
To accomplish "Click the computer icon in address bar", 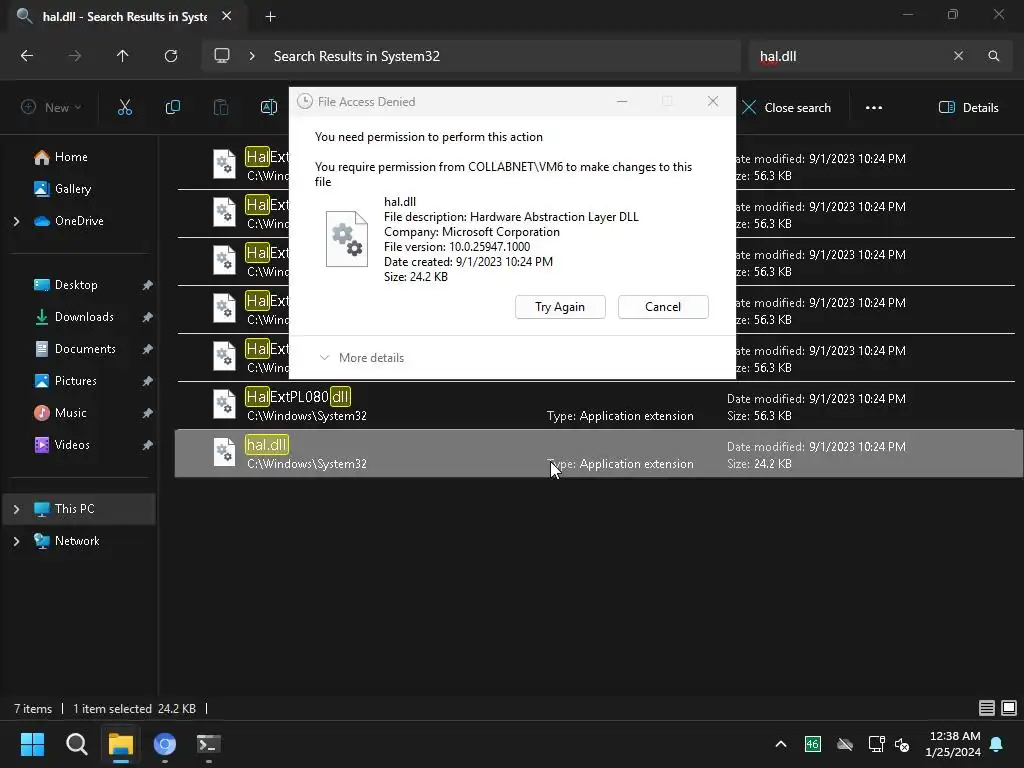I will (x=222, y=56).
